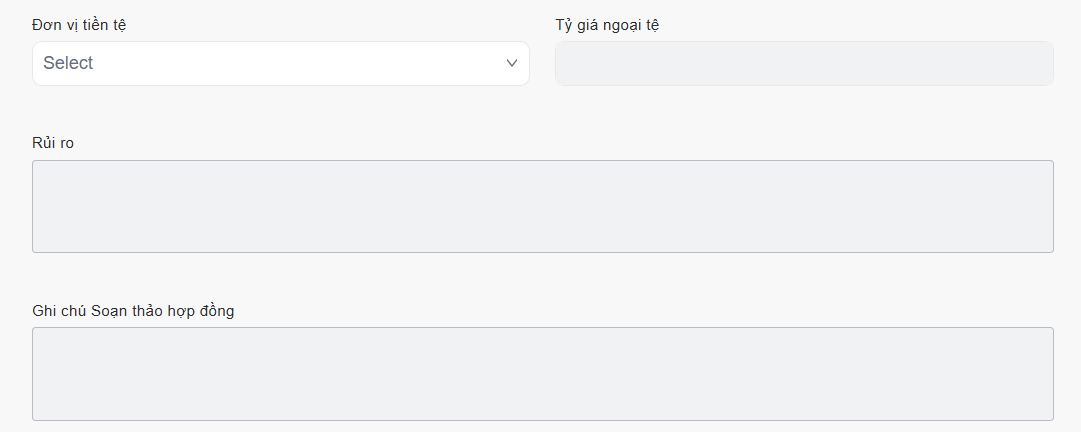Screen dimensions: 1081x432
Task: Click the bottom gray notes text area
Action: 542,373
